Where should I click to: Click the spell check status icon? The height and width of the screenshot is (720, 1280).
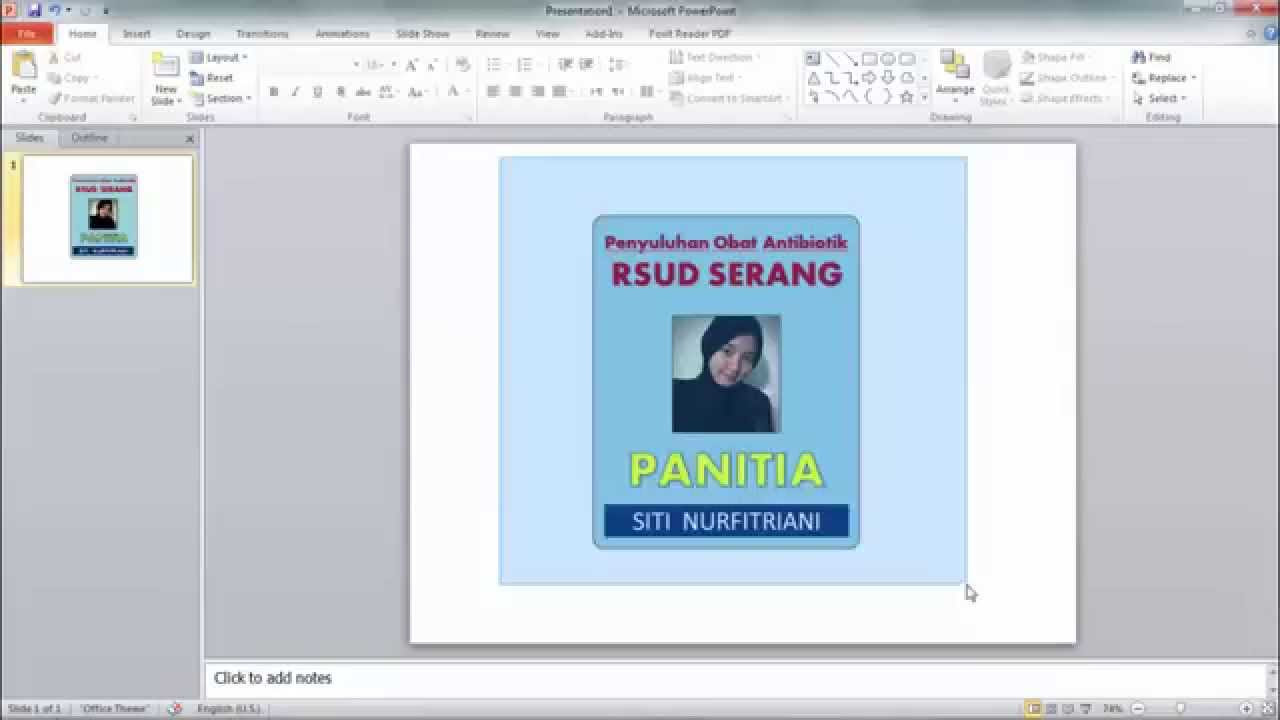point(175,708)
